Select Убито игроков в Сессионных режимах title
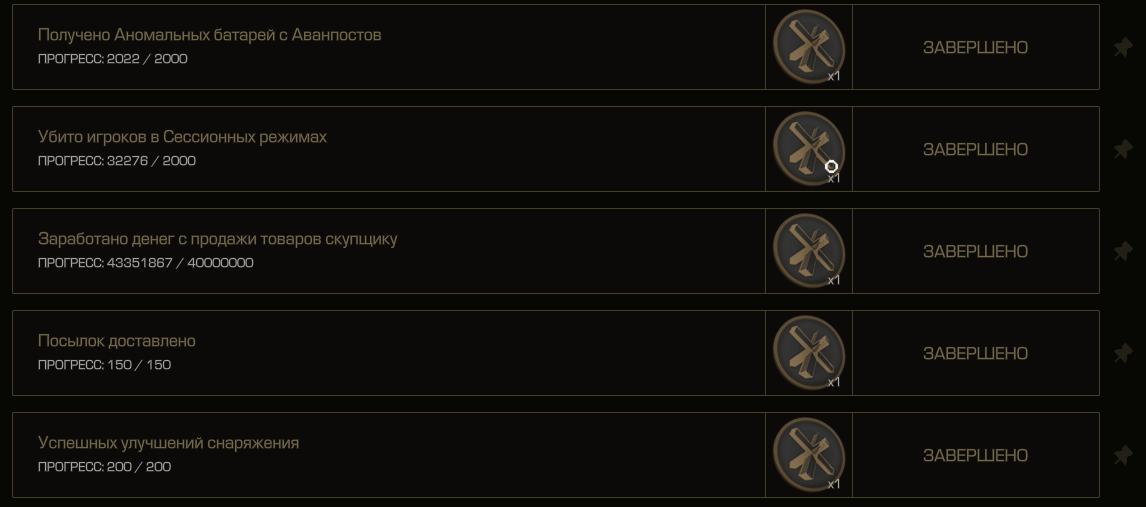 [182, 137]
